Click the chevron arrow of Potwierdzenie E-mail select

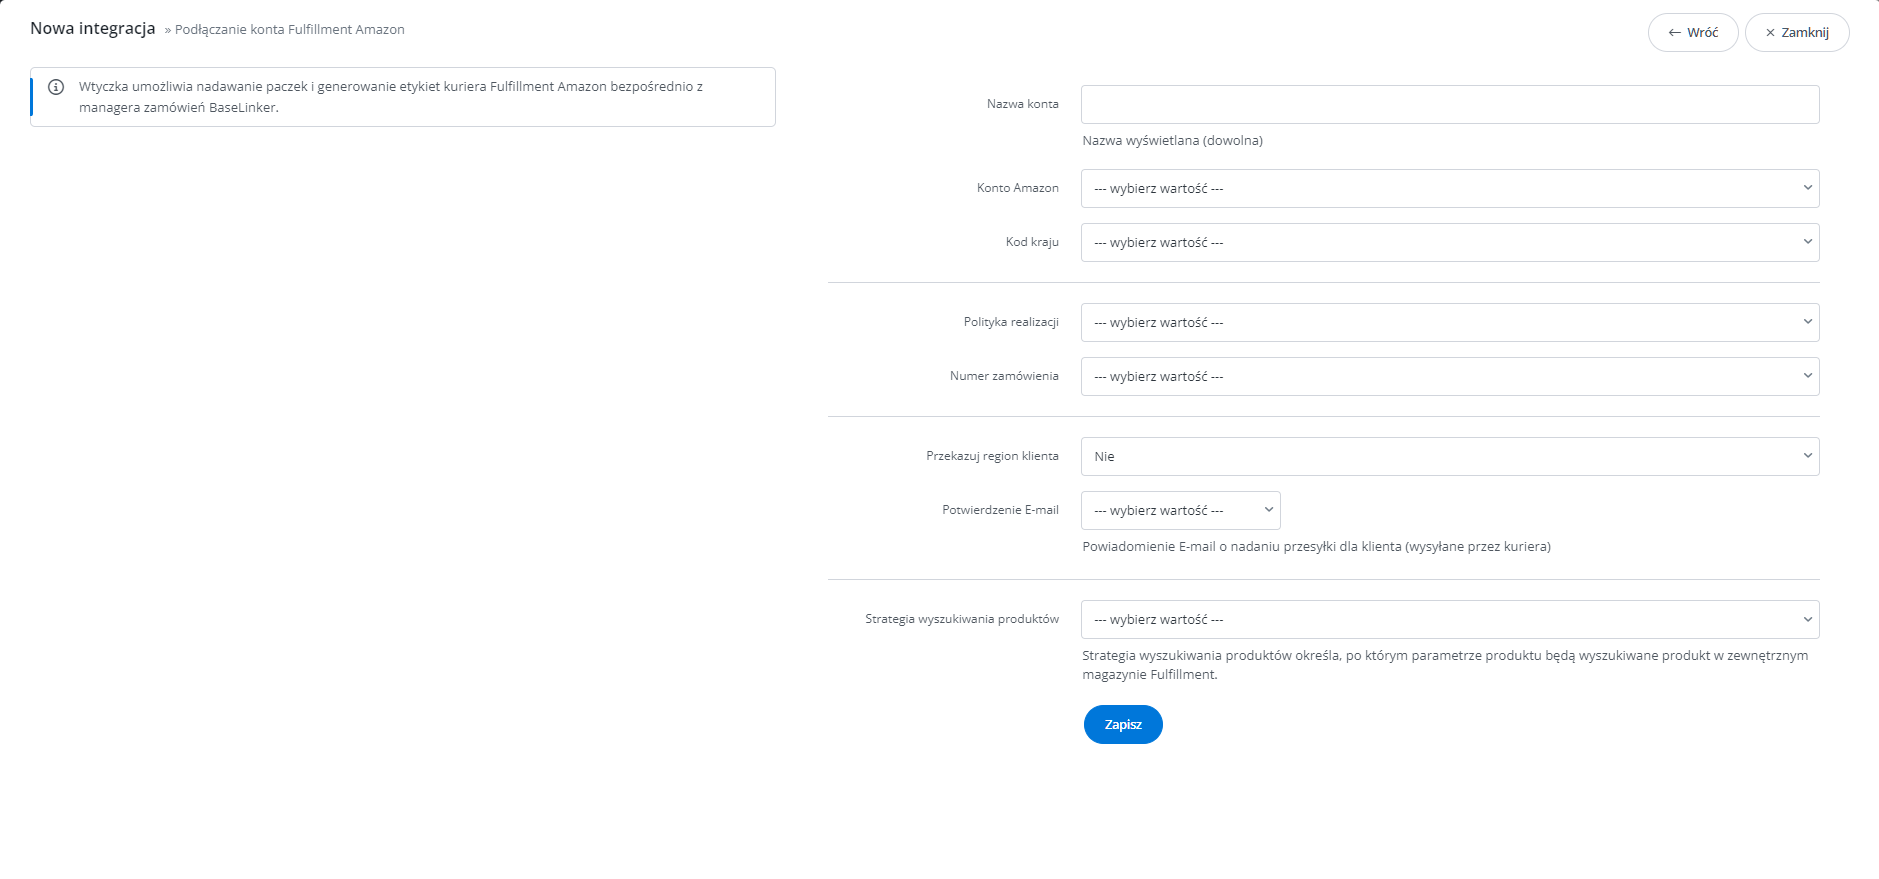1268,509
